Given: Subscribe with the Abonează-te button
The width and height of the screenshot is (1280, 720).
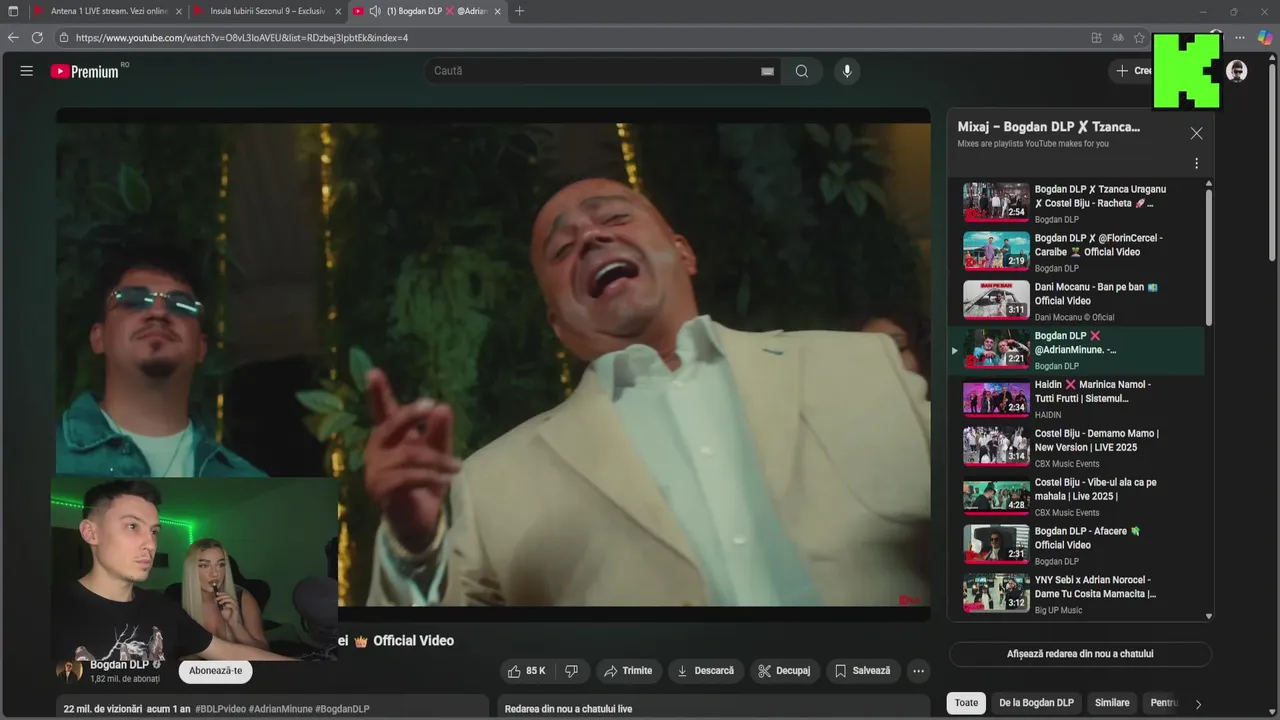Looking at the screenshot, I should tap(215, 671).
